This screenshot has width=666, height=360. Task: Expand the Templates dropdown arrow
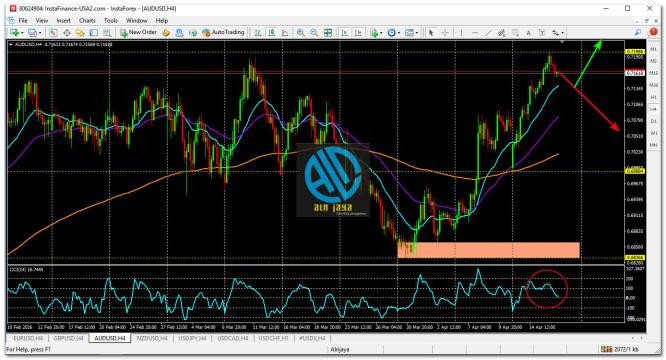[417, 33]
